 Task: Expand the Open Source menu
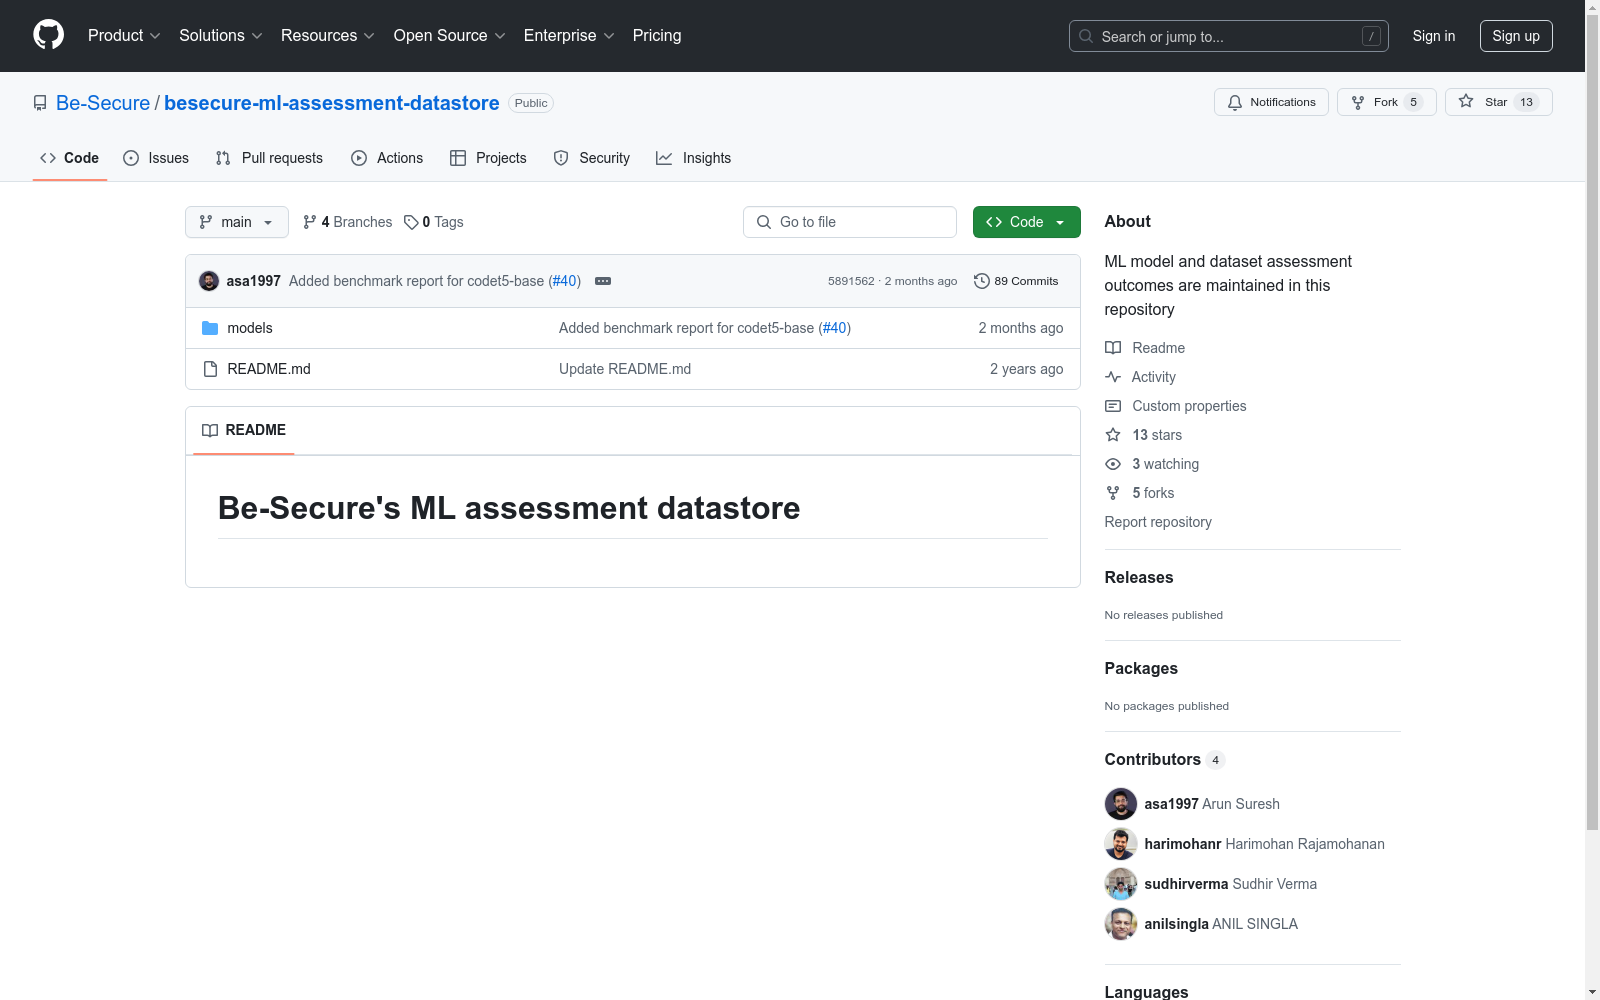coord(450,36)
